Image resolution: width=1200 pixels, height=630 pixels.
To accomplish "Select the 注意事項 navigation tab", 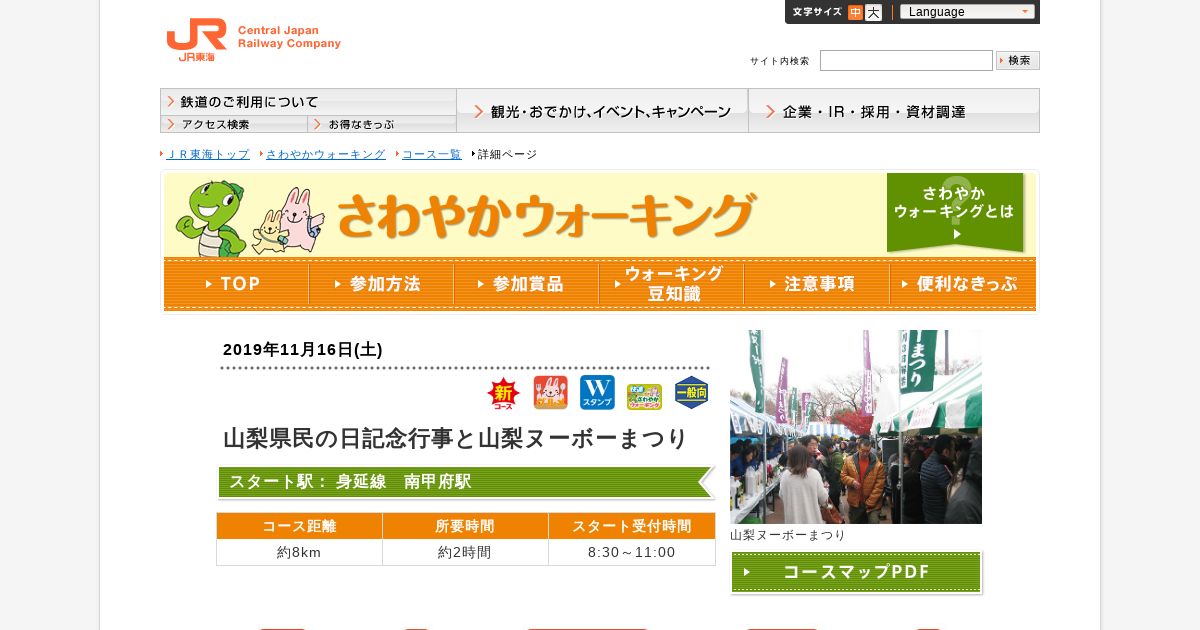I will [x=816, y=284].
